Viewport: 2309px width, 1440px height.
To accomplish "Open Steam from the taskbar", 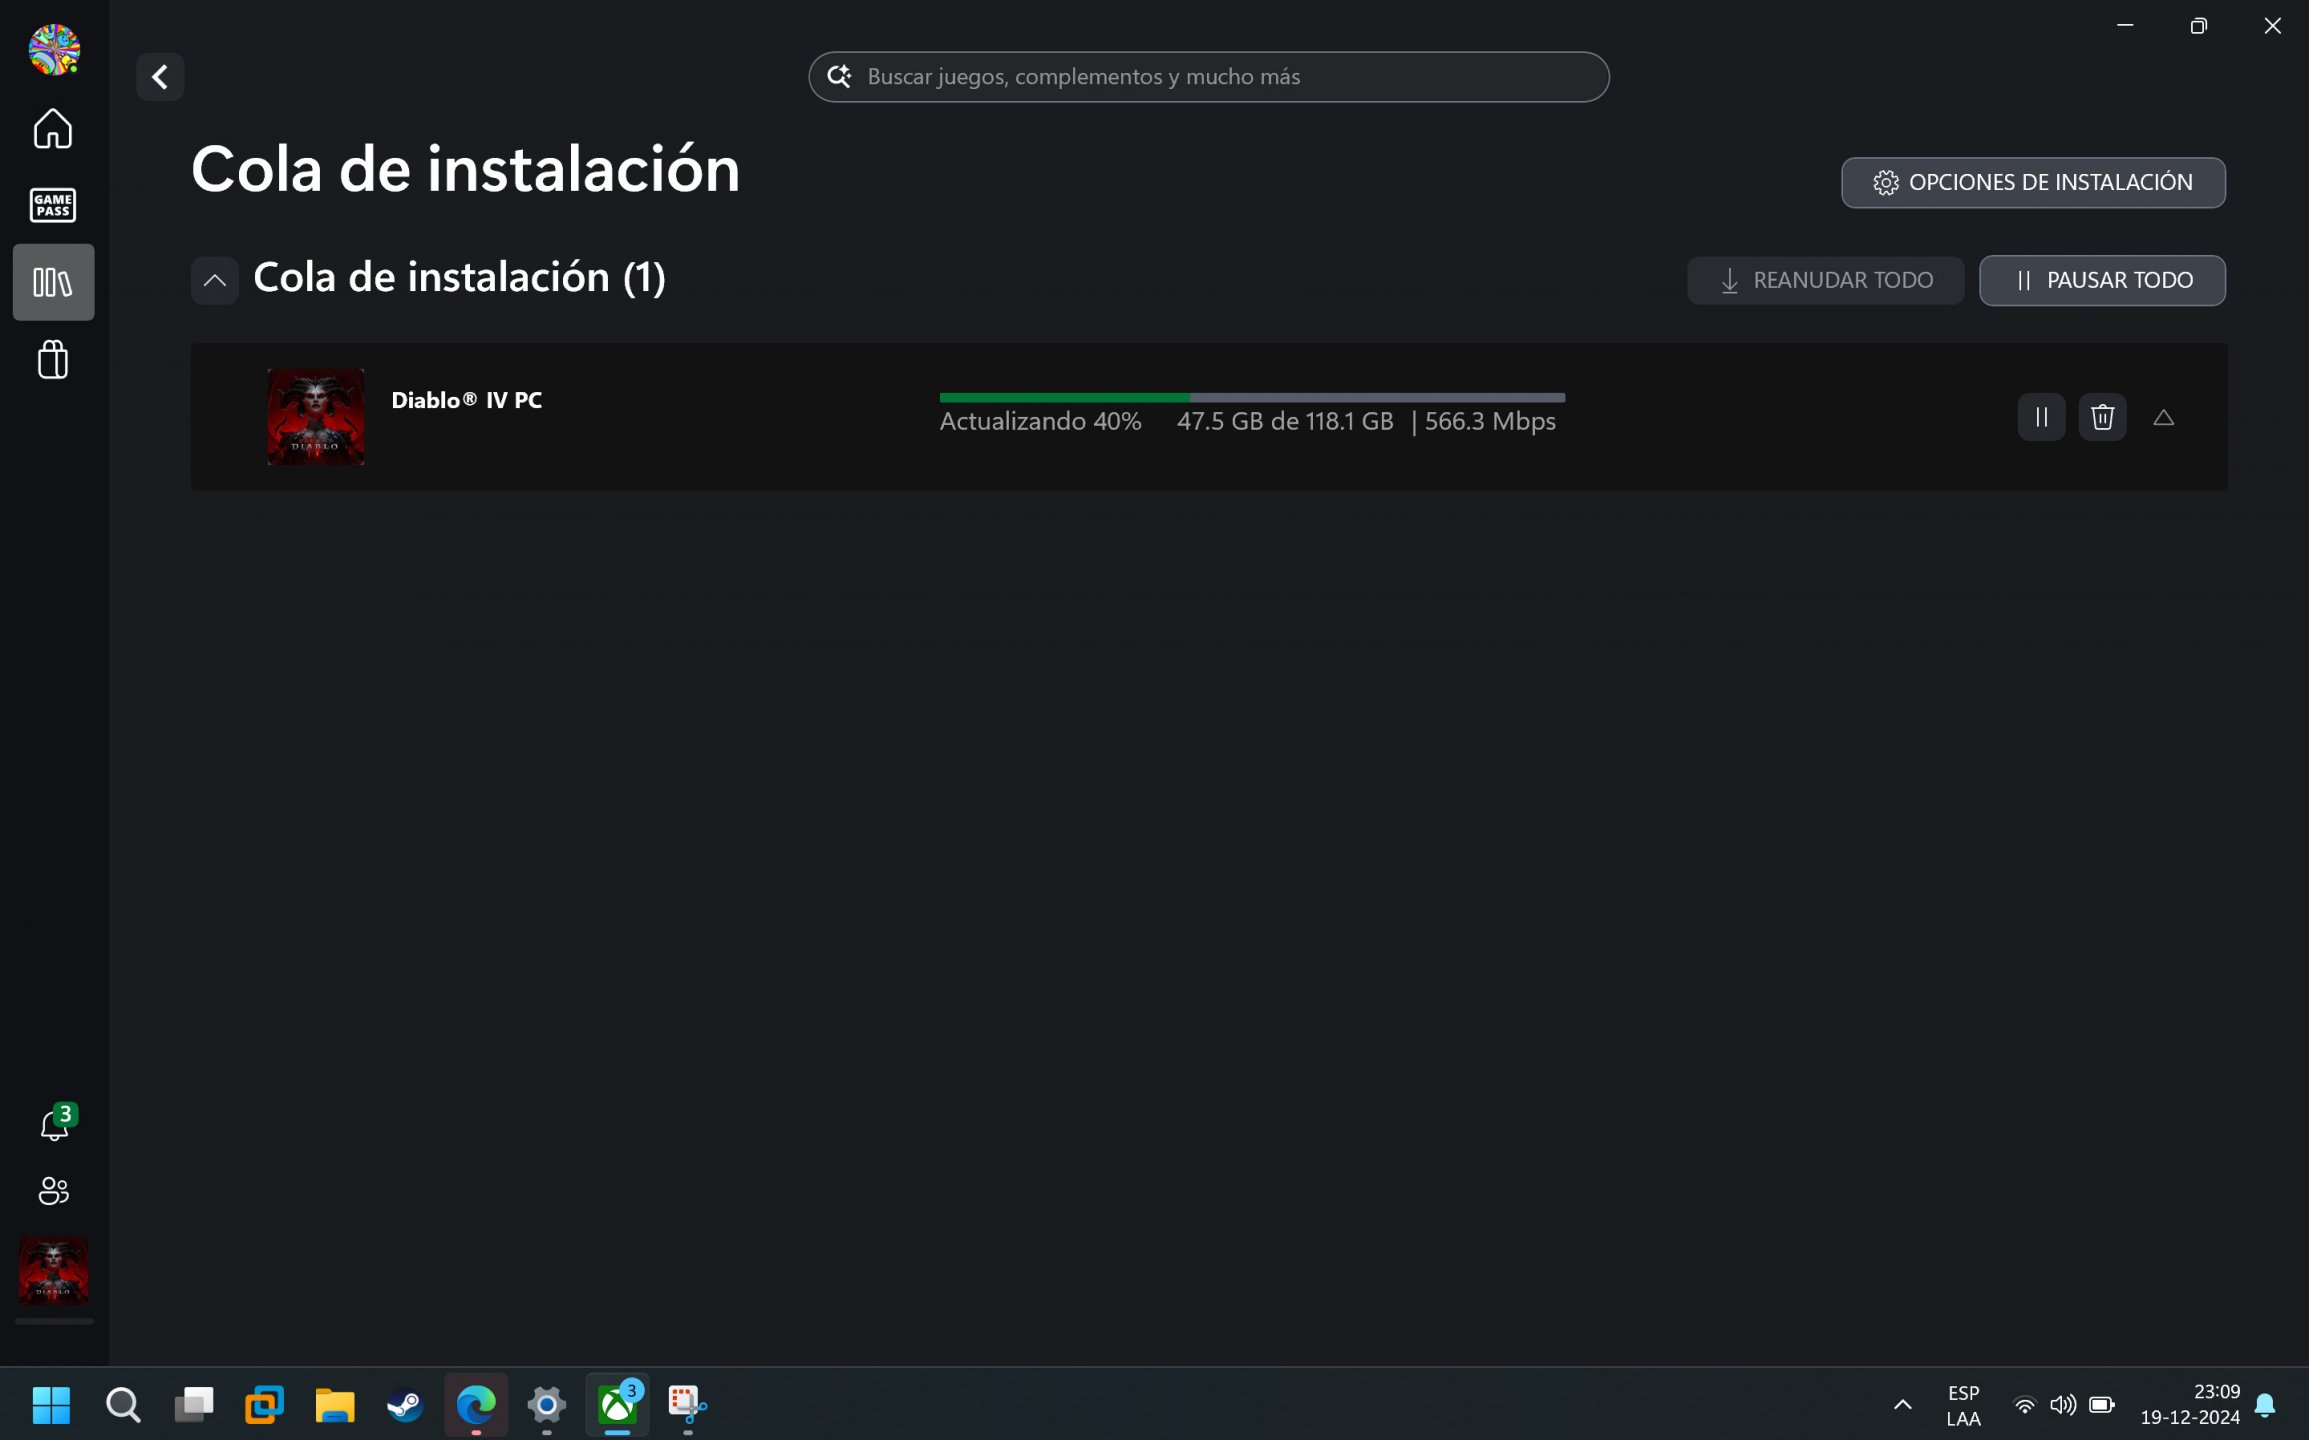I will coord(405,1404).
